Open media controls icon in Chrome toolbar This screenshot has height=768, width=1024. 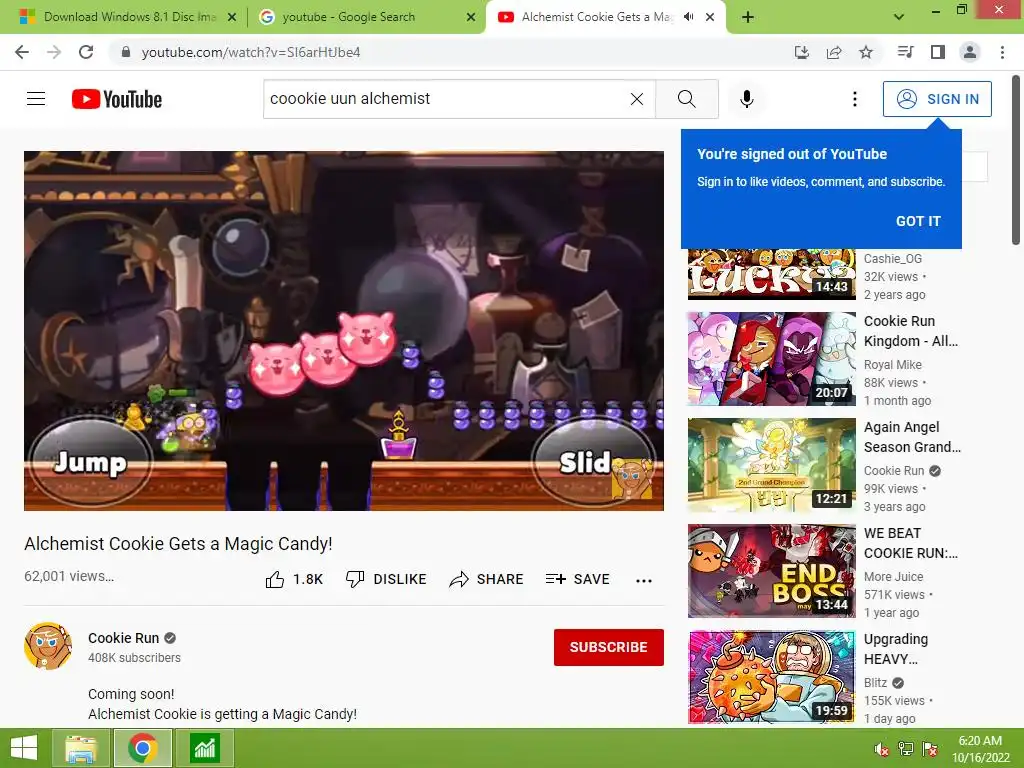[x=905, y=52]
